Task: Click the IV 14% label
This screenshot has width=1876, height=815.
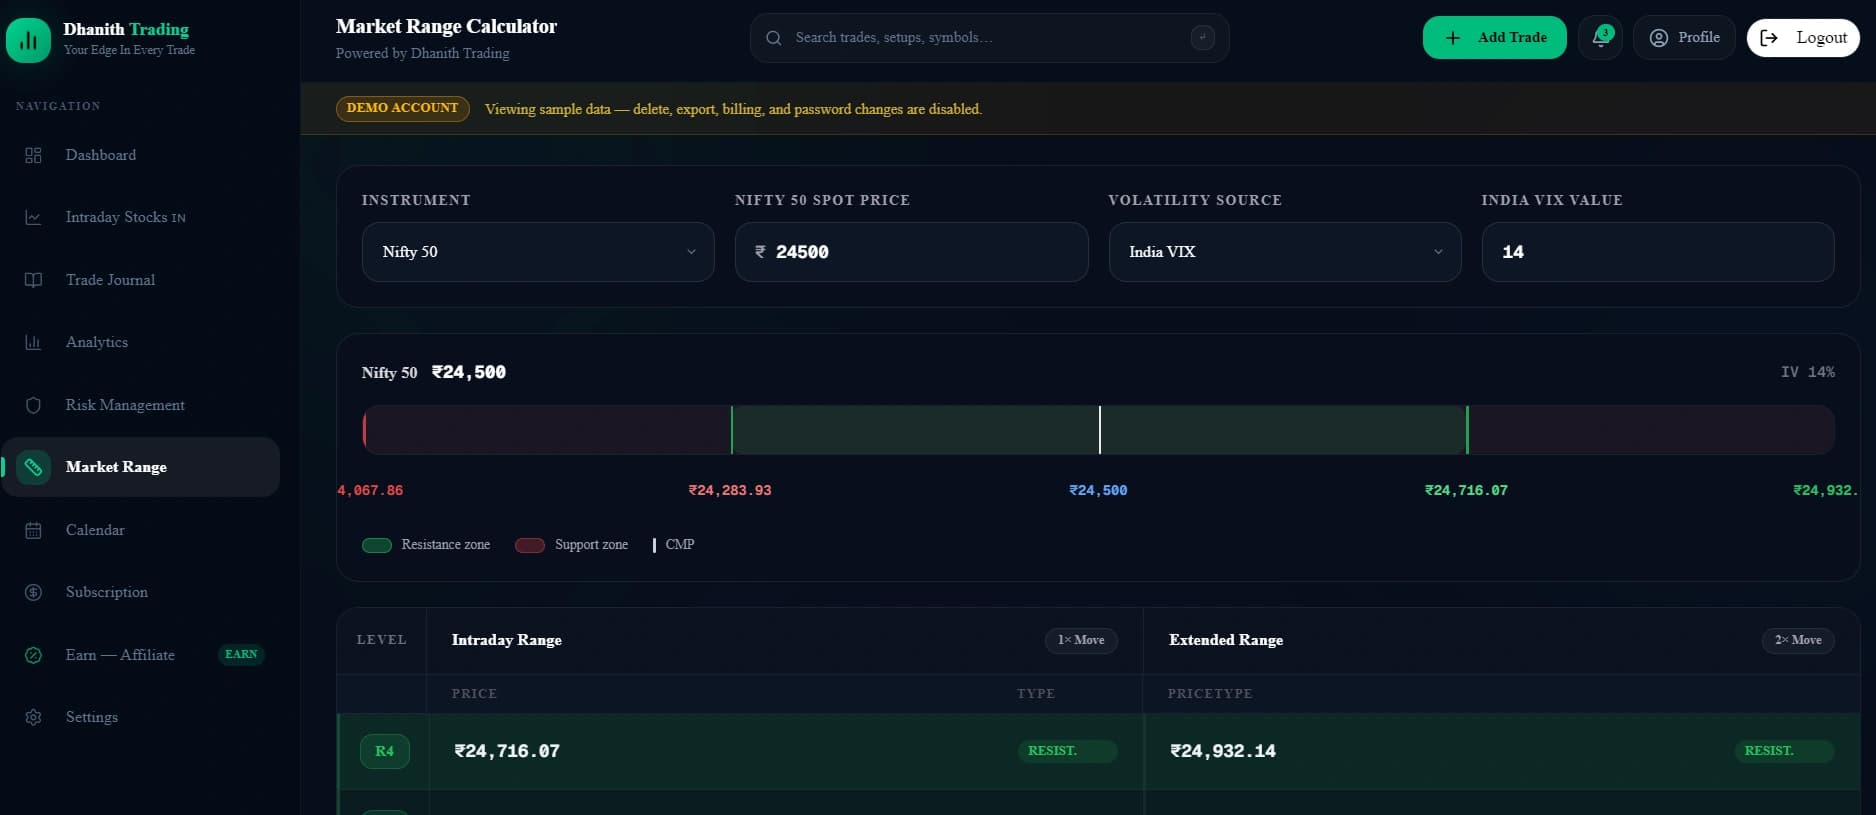Action: coord(1808,372)
